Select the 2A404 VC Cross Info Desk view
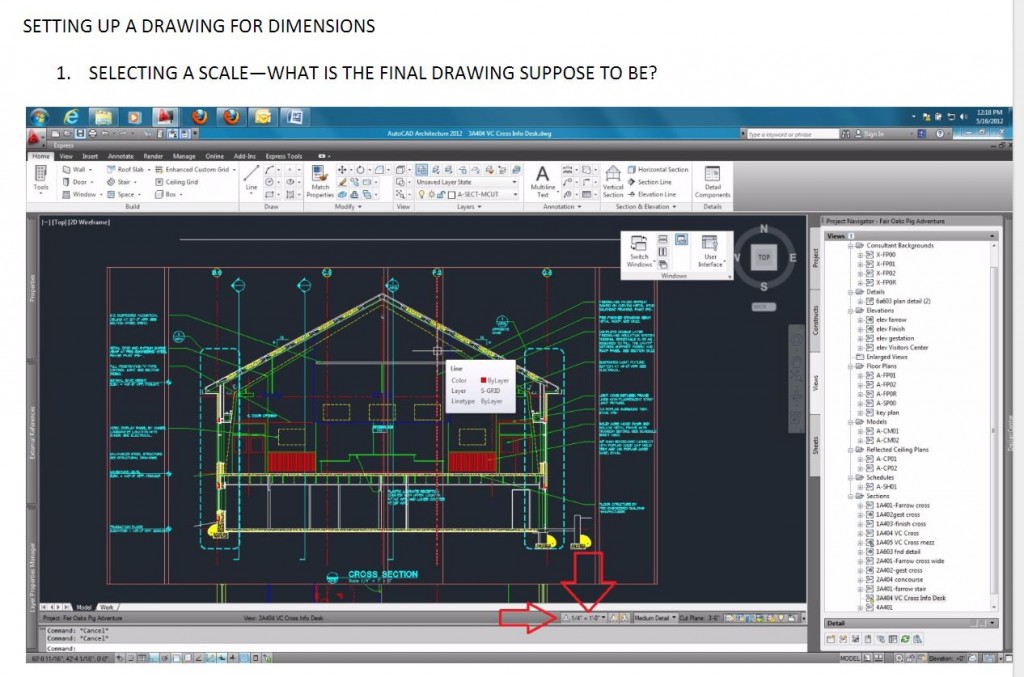The width and height of the screenshot is (1024, 677). [910, 598]
